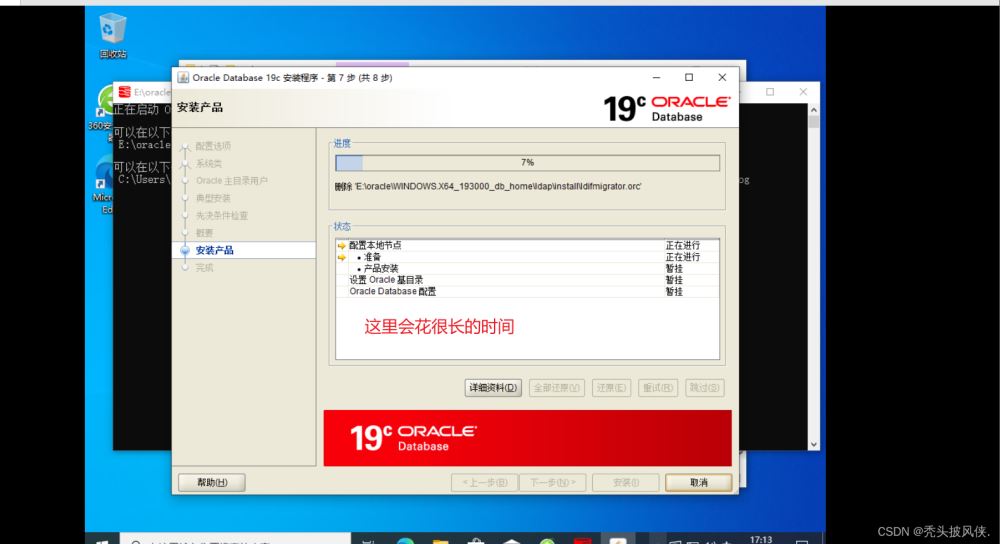Click the Oracle Database 配置 status row

pos(527,291)
